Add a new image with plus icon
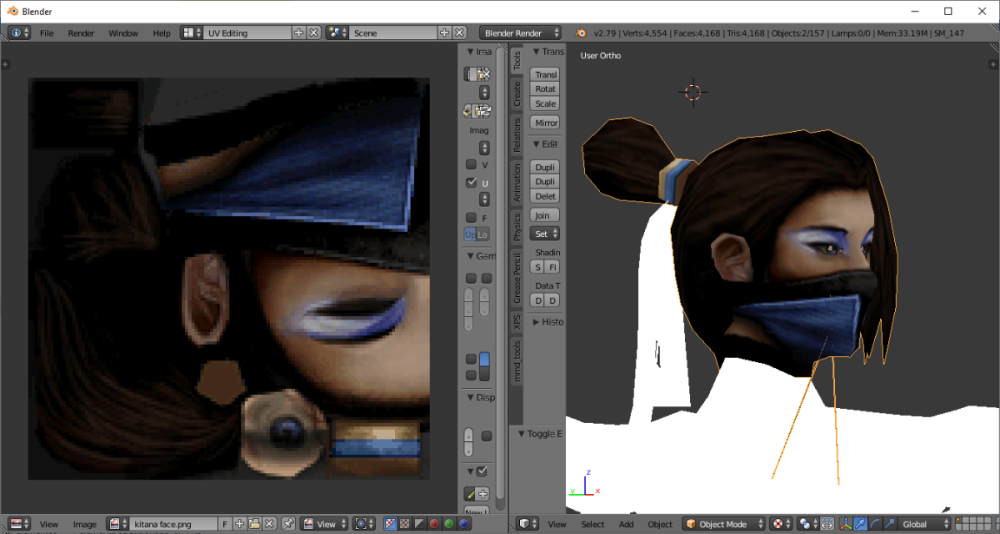1000x534 pixels. tap(240, 524)
